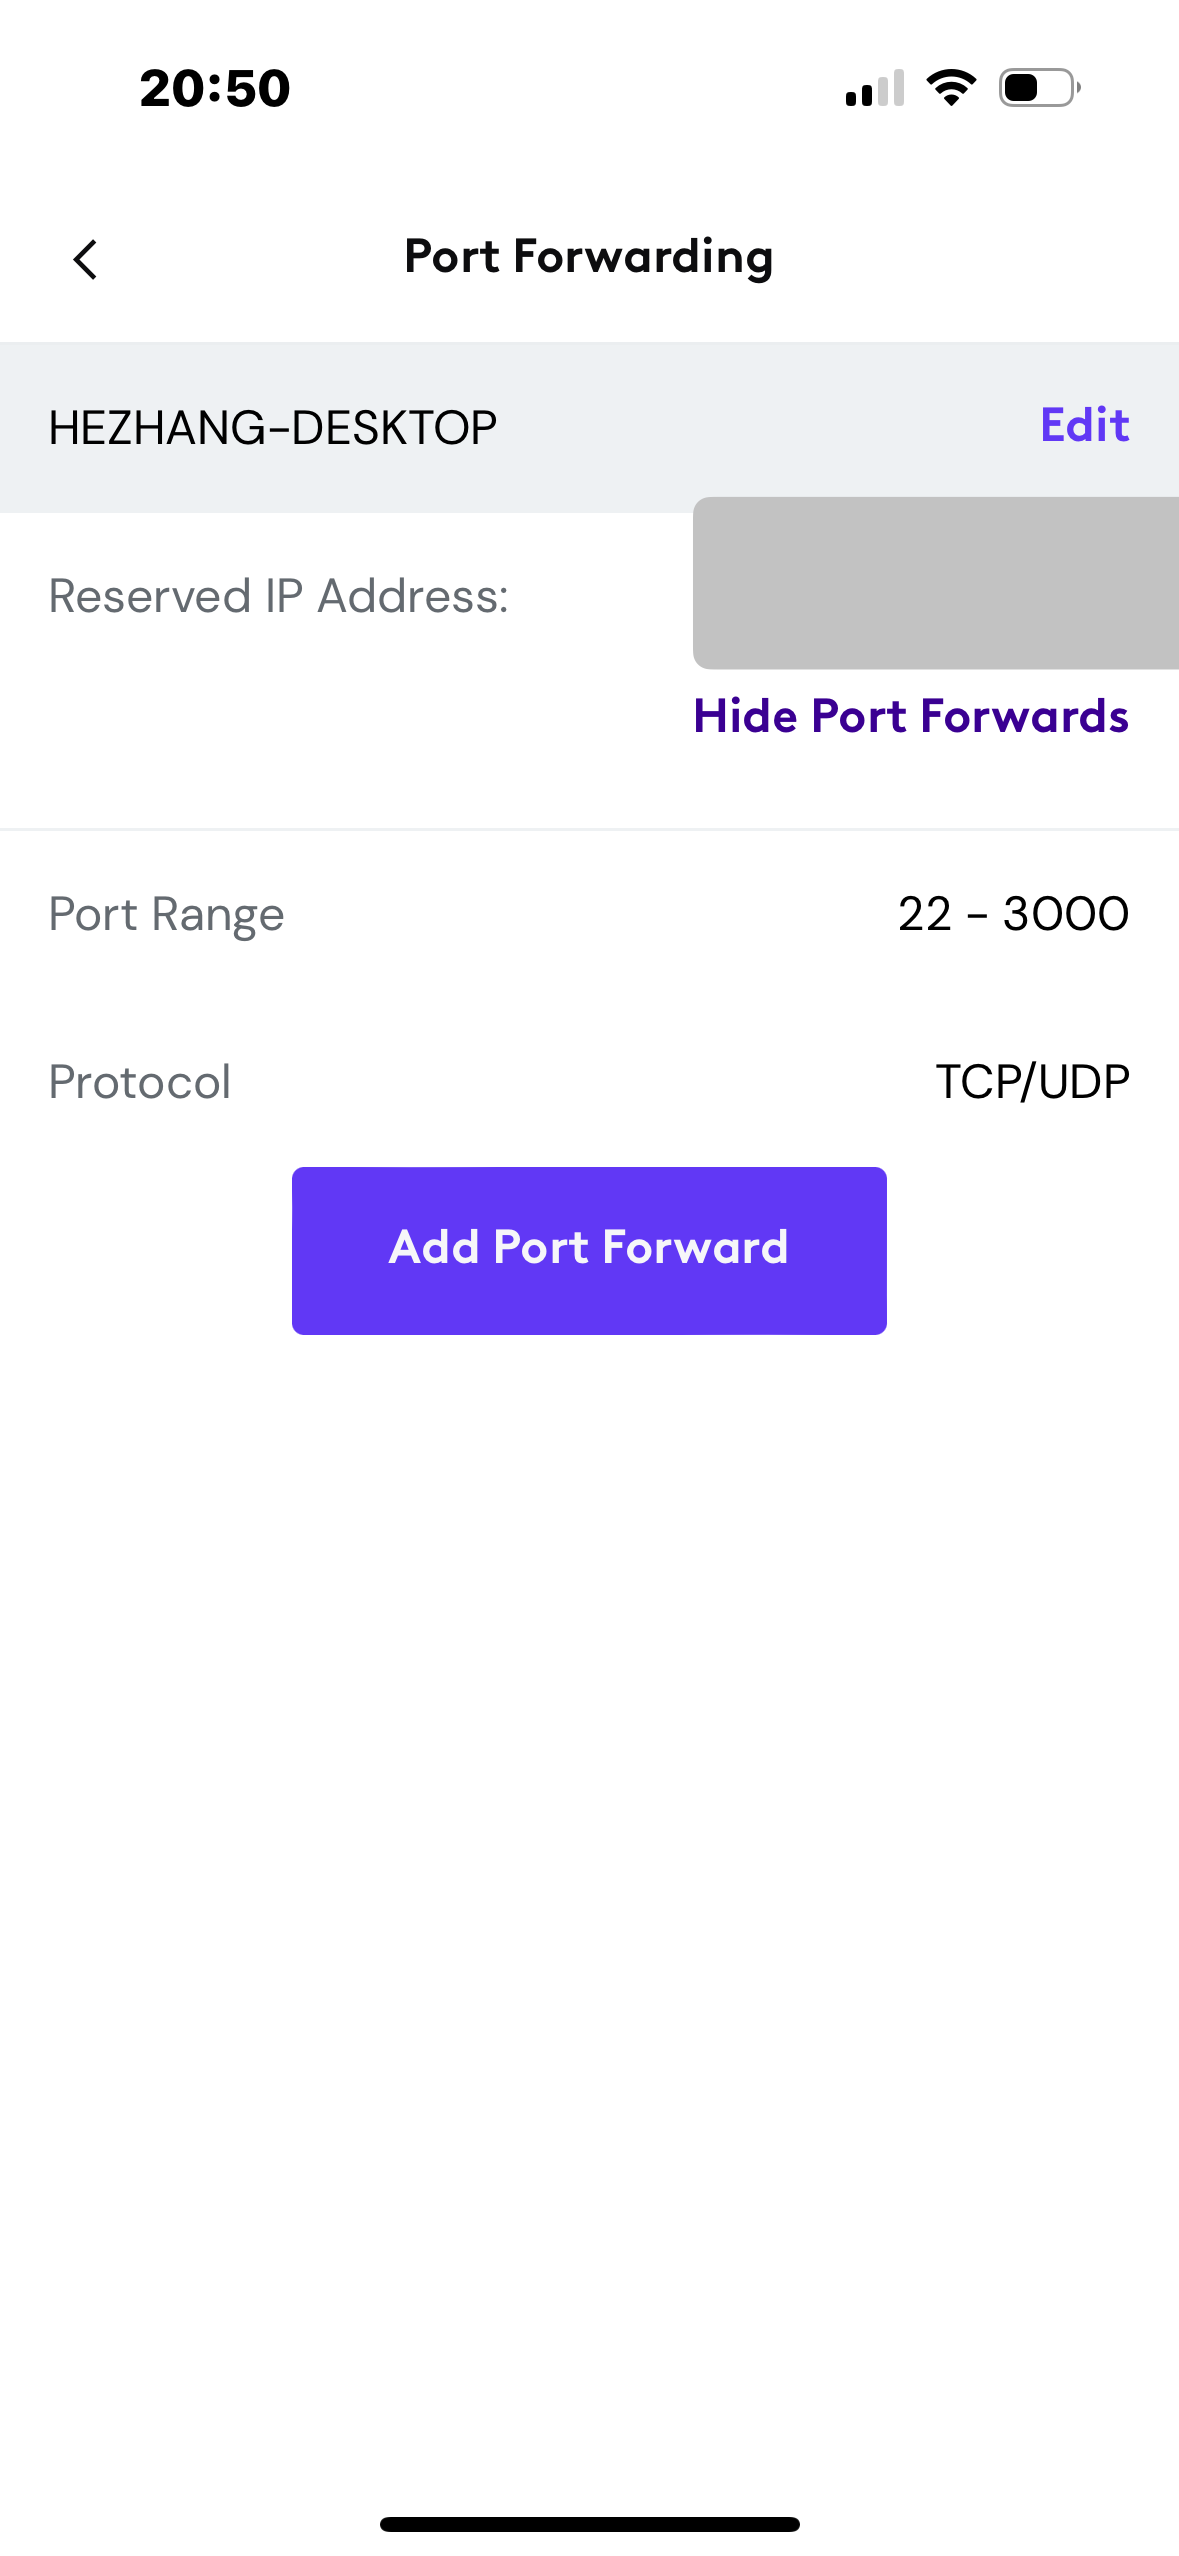Tap the Reserved IP Address label

pyautogui.click(x=278, y=595)
